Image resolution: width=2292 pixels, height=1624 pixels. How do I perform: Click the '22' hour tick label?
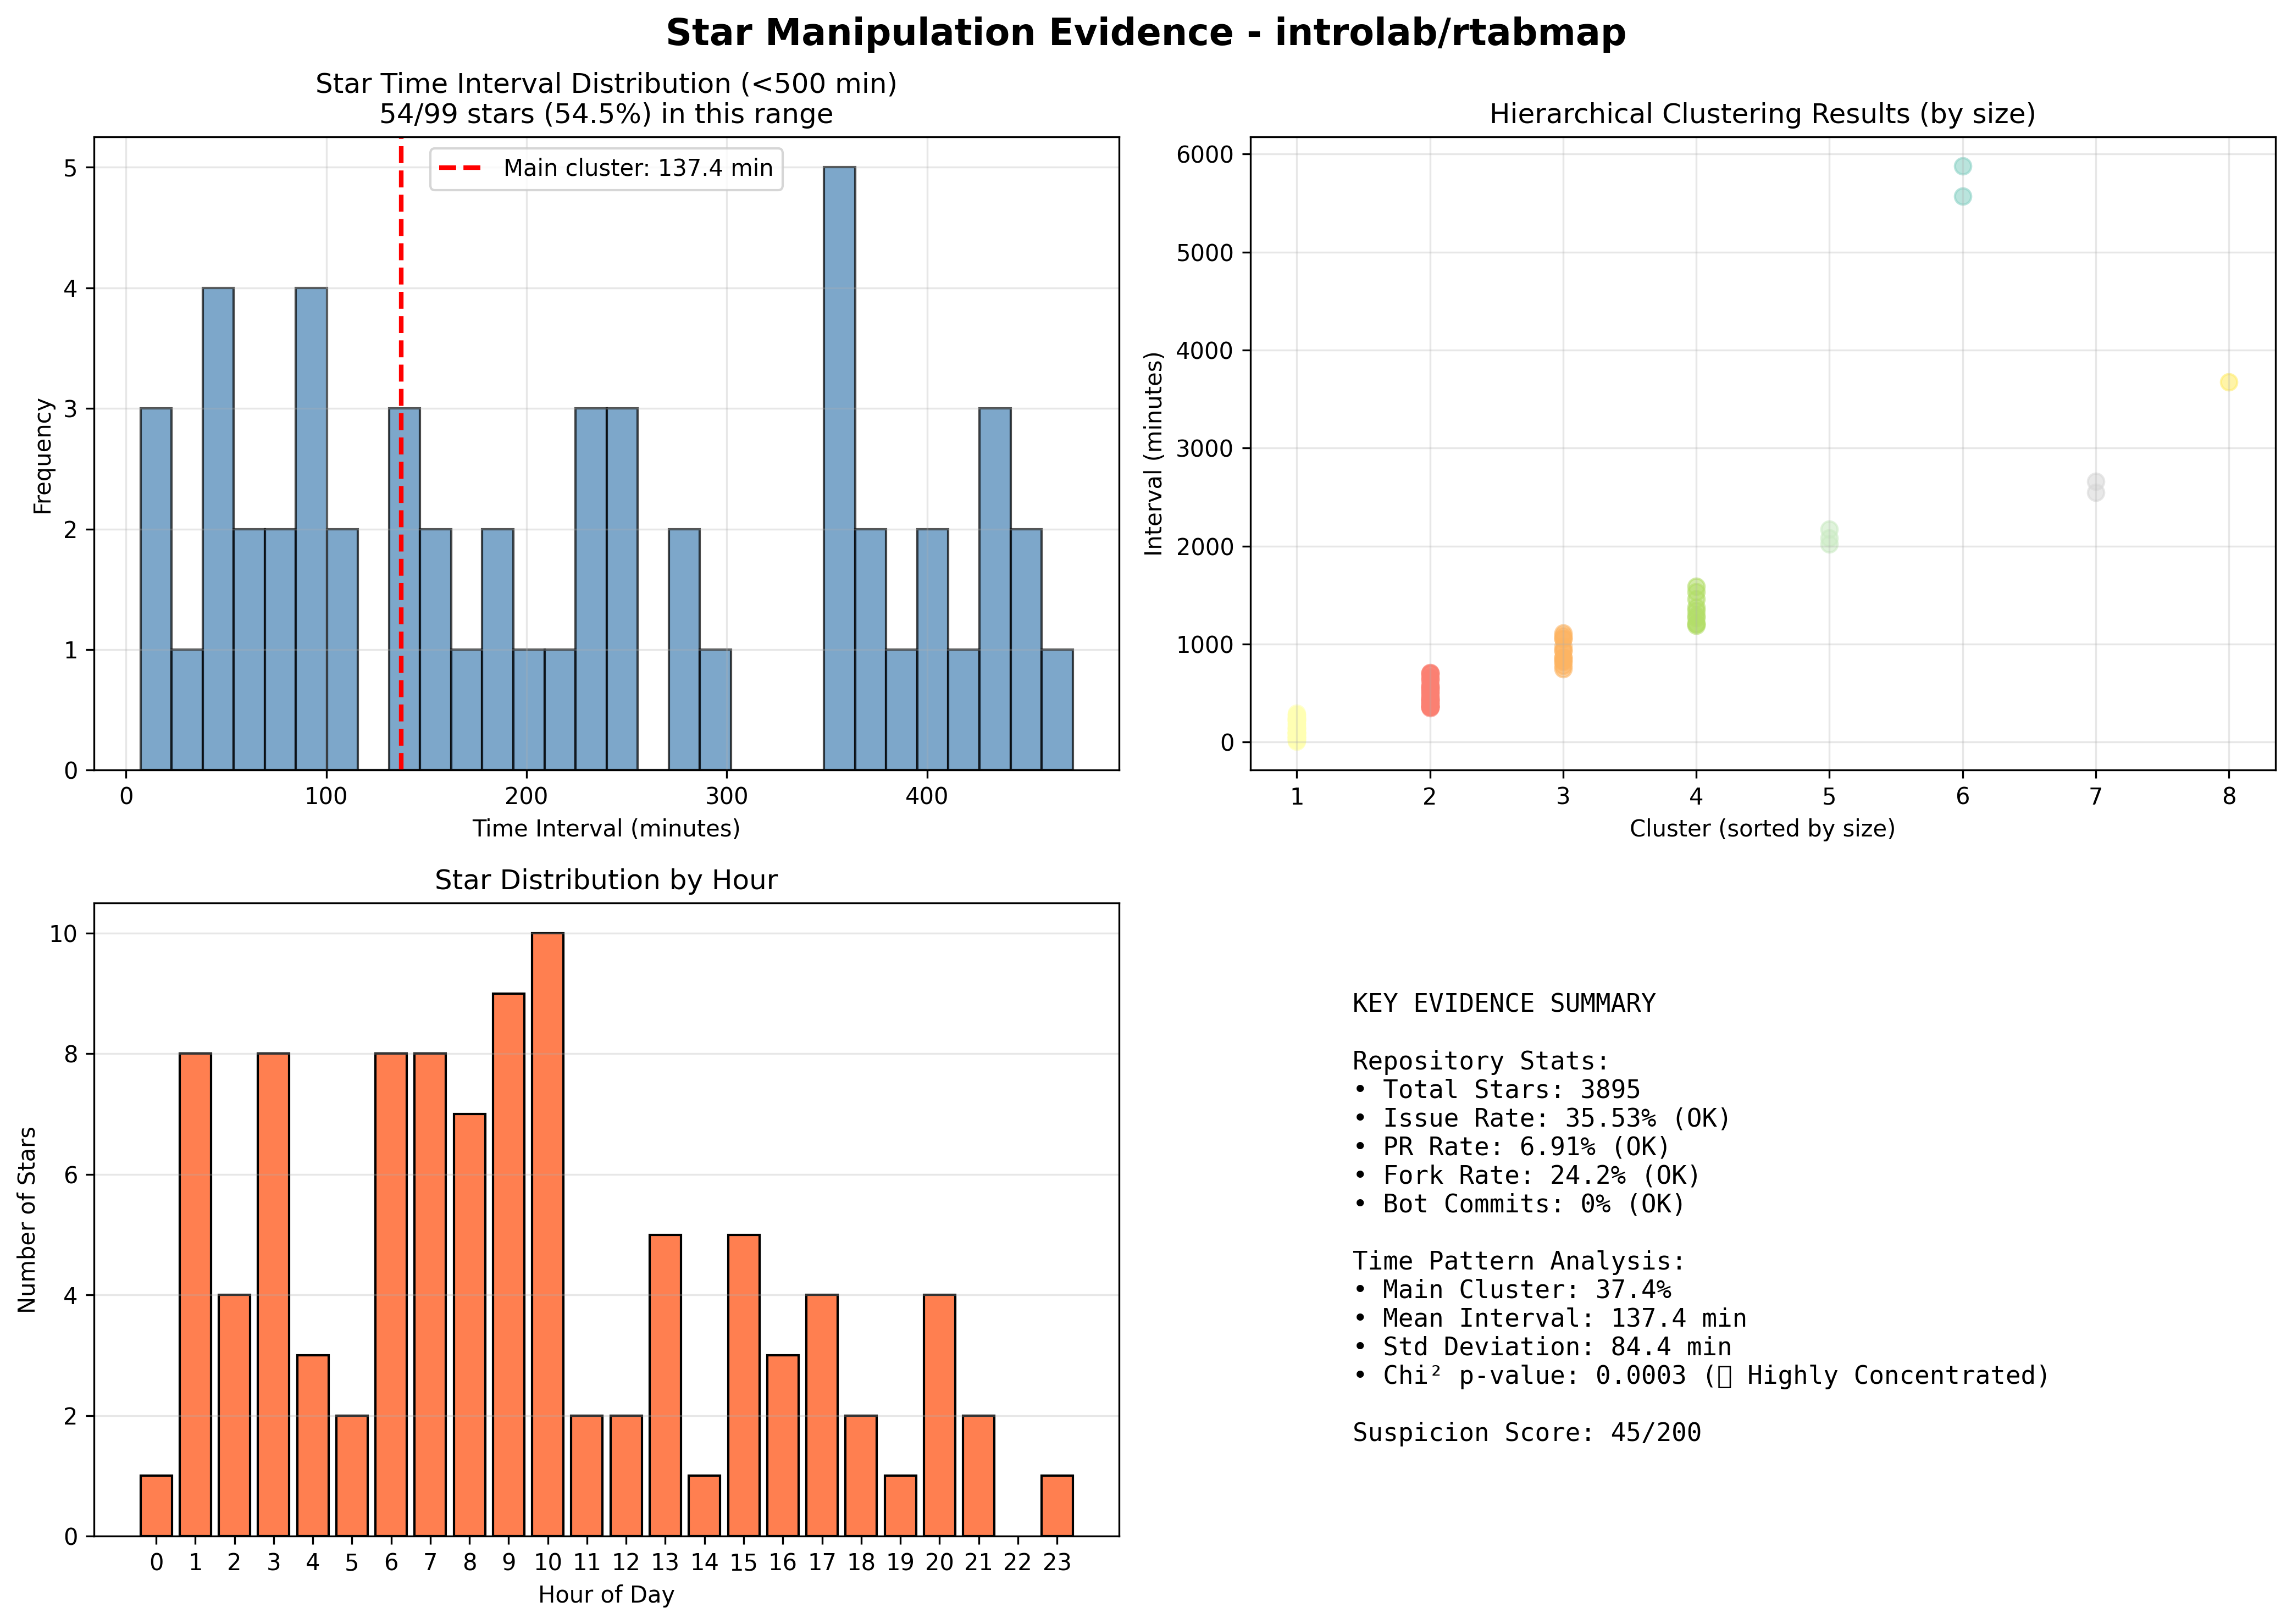tap(1017, 1562)
